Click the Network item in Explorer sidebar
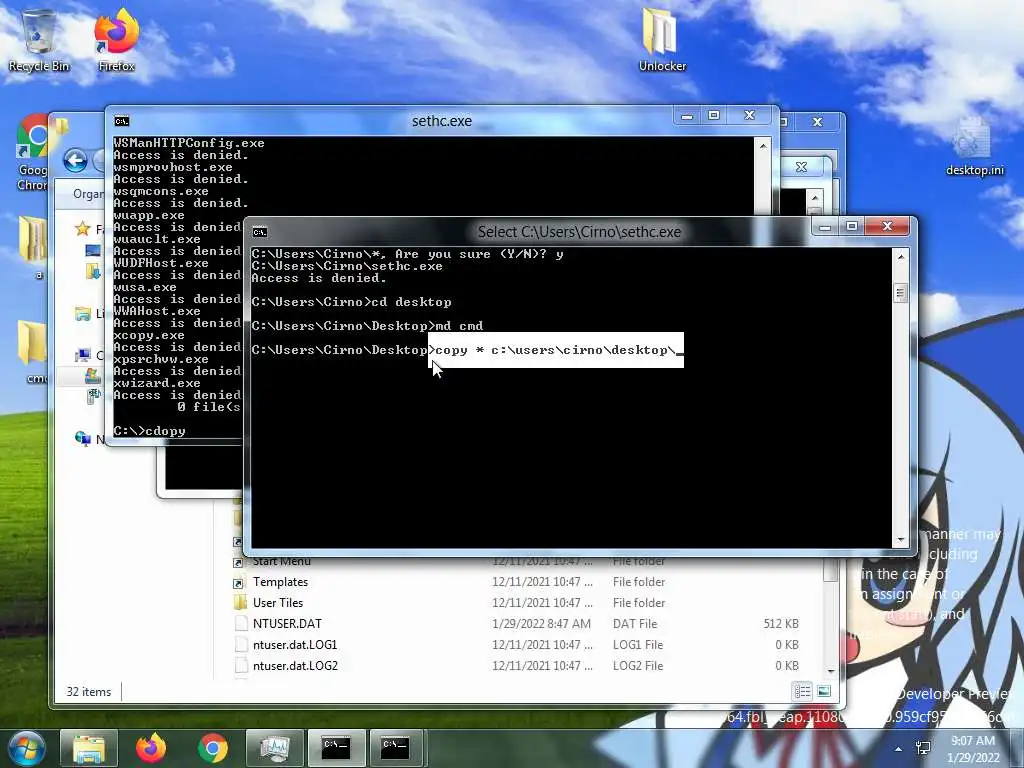1024x768 pixels. (x=90, y=439)
